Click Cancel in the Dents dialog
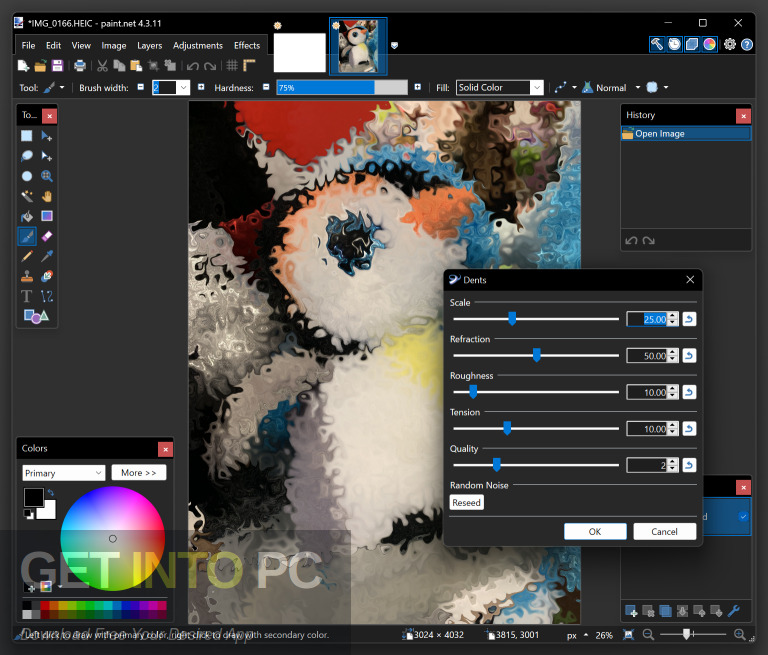This screenshot has height=655, width=768. tap(664, 532)
